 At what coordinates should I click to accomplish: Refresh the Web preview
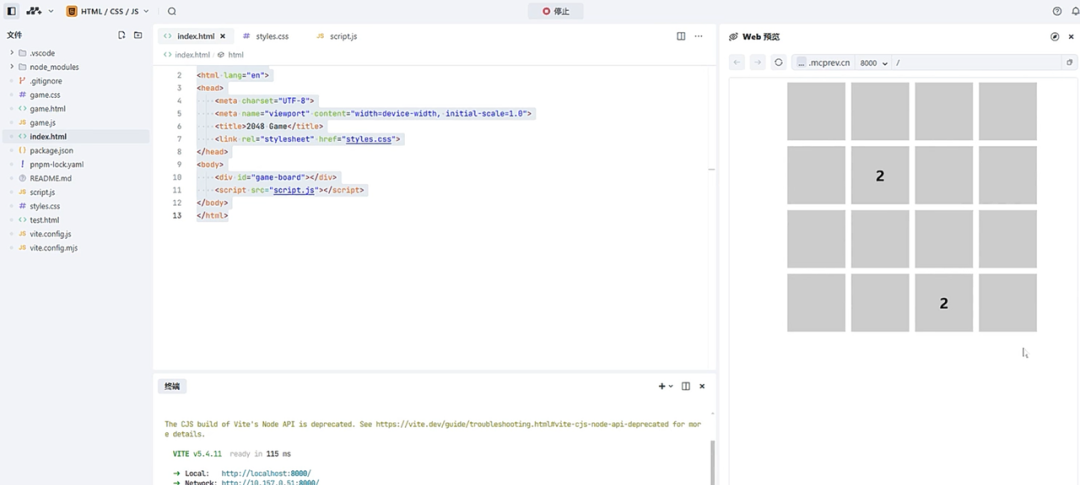778,63
